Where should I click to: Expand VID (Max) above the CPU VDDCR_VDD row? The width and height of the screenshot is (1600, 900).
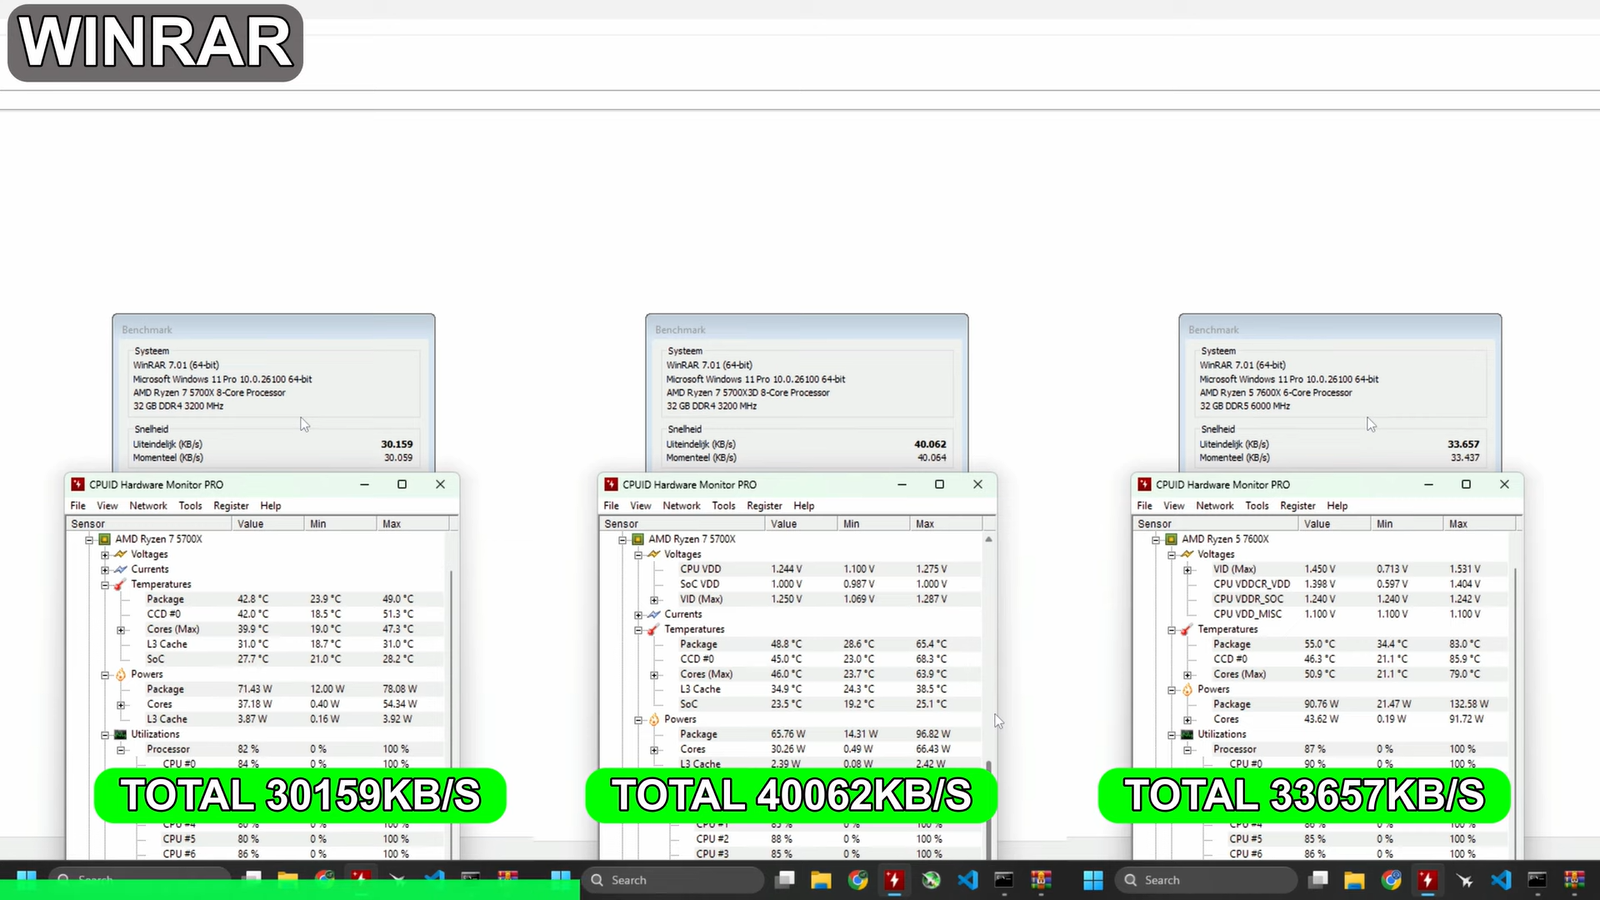(1188, 569)
